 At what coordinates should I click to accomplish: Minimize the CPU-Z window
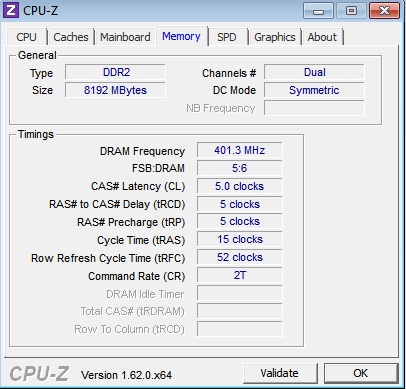tap(318, 11)
